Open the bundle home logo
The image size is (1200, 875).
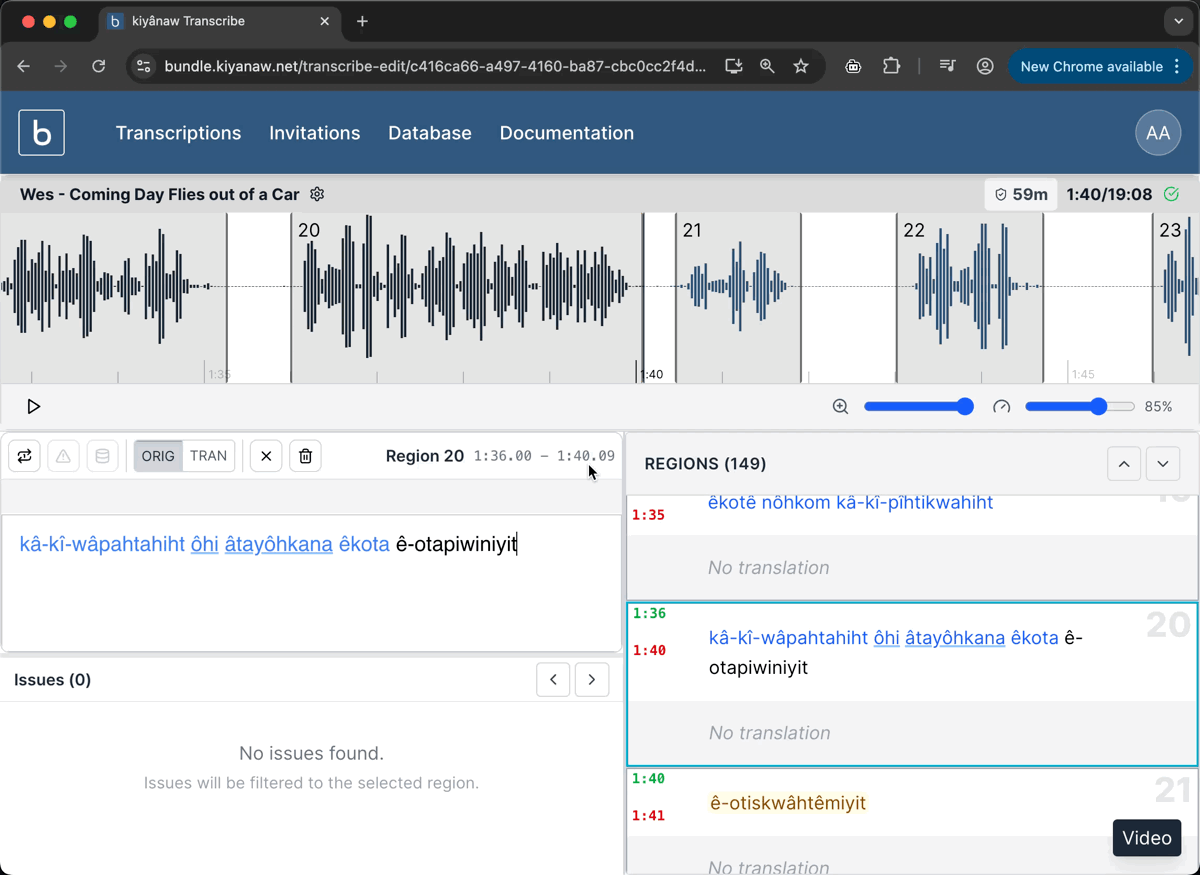(42, 133)
